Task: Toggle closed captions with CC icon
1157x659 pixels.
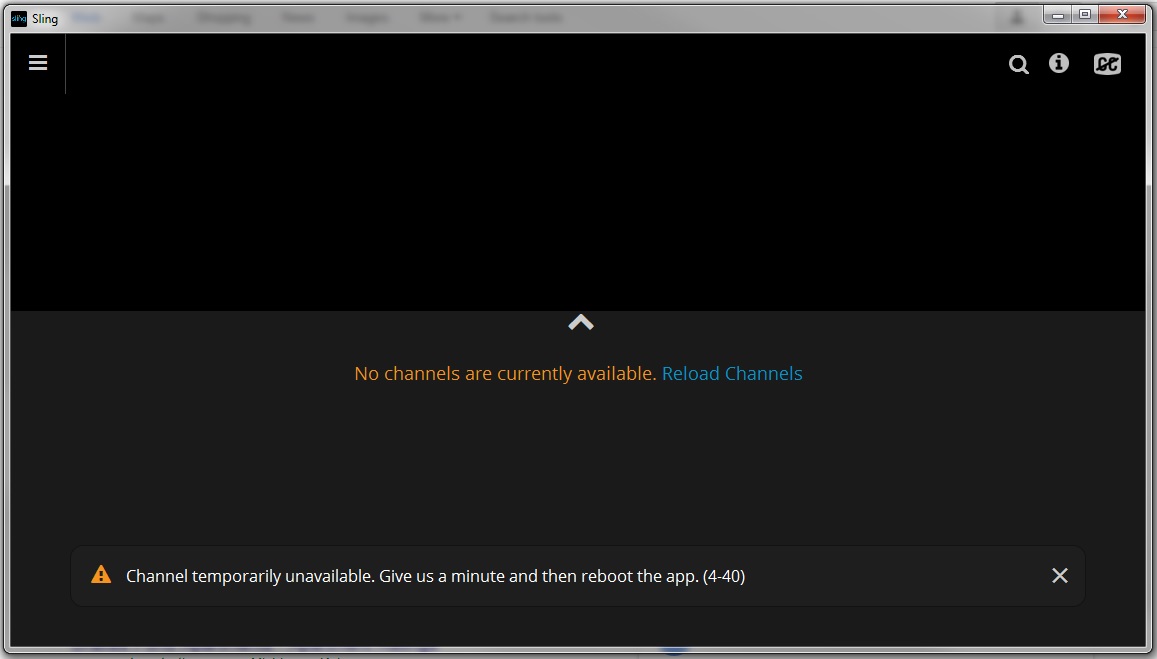Action: point(1107,64)
